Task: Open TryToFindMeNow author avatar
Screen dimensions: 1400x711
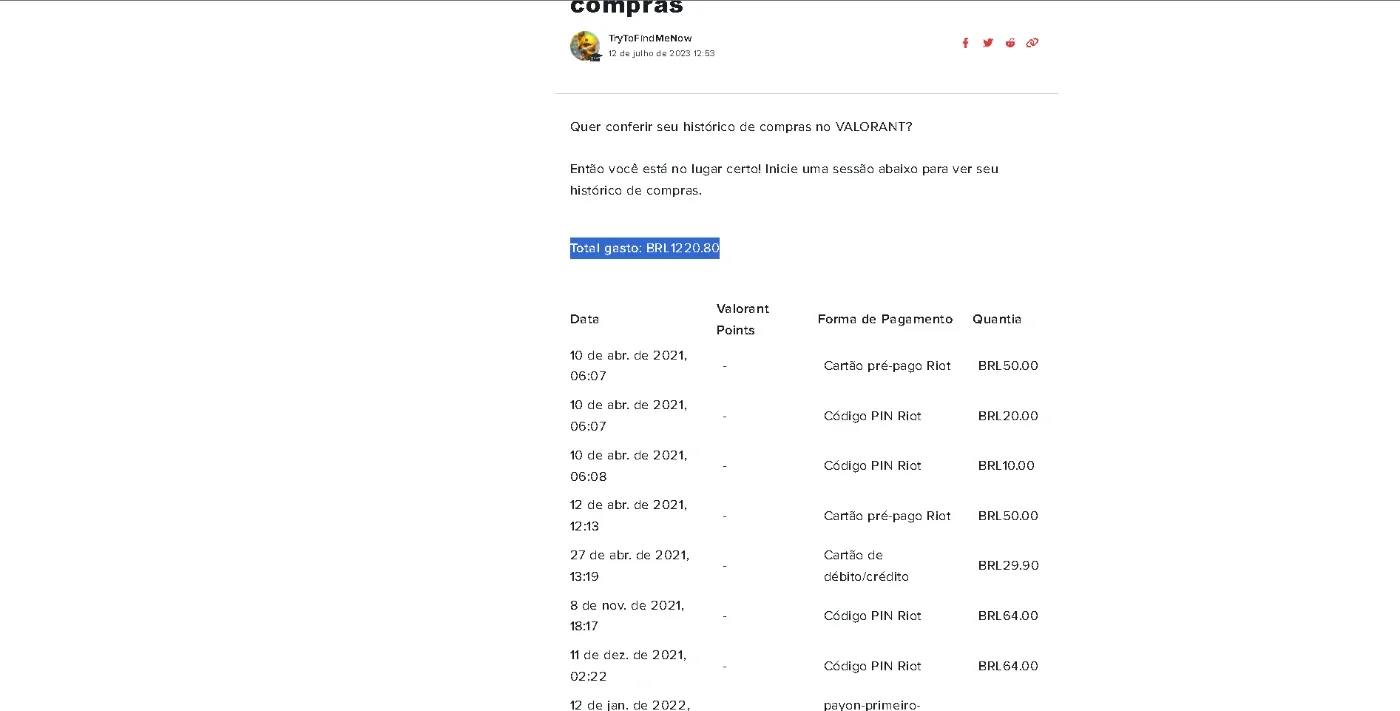Action: point(585,46)
